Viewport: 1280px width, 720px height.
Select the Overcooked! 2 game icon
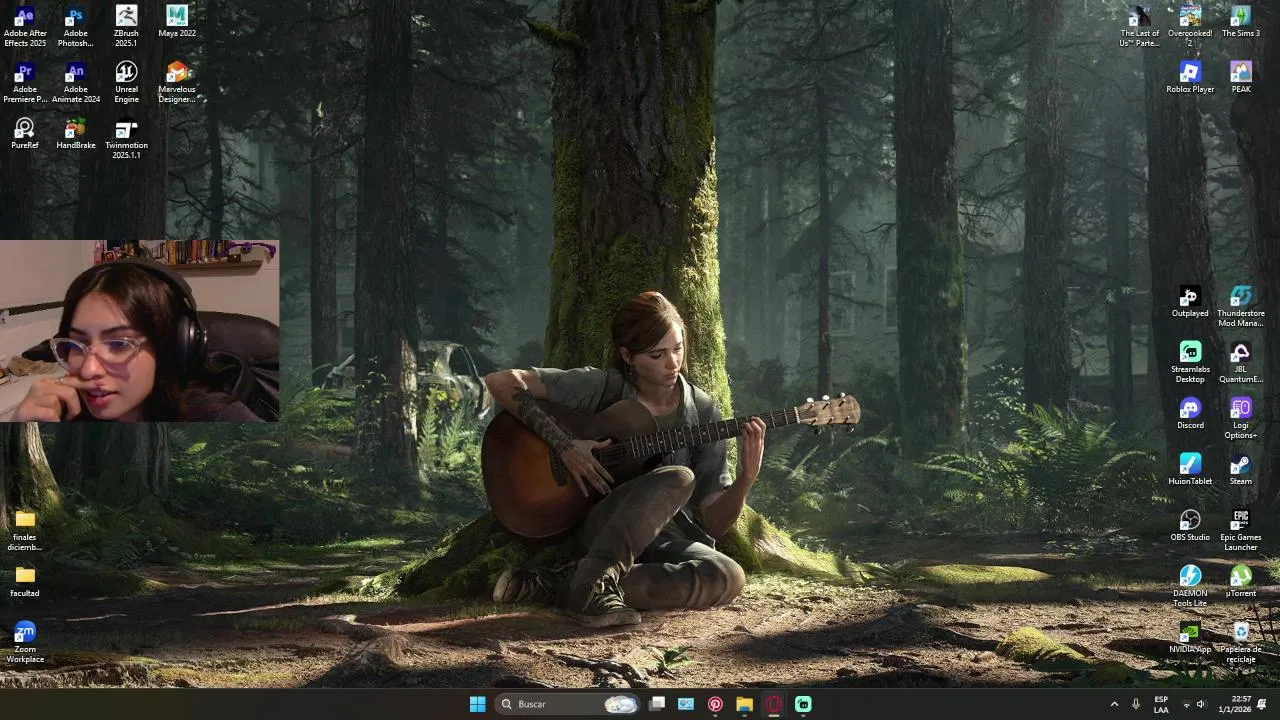[x=1190, y=26]
